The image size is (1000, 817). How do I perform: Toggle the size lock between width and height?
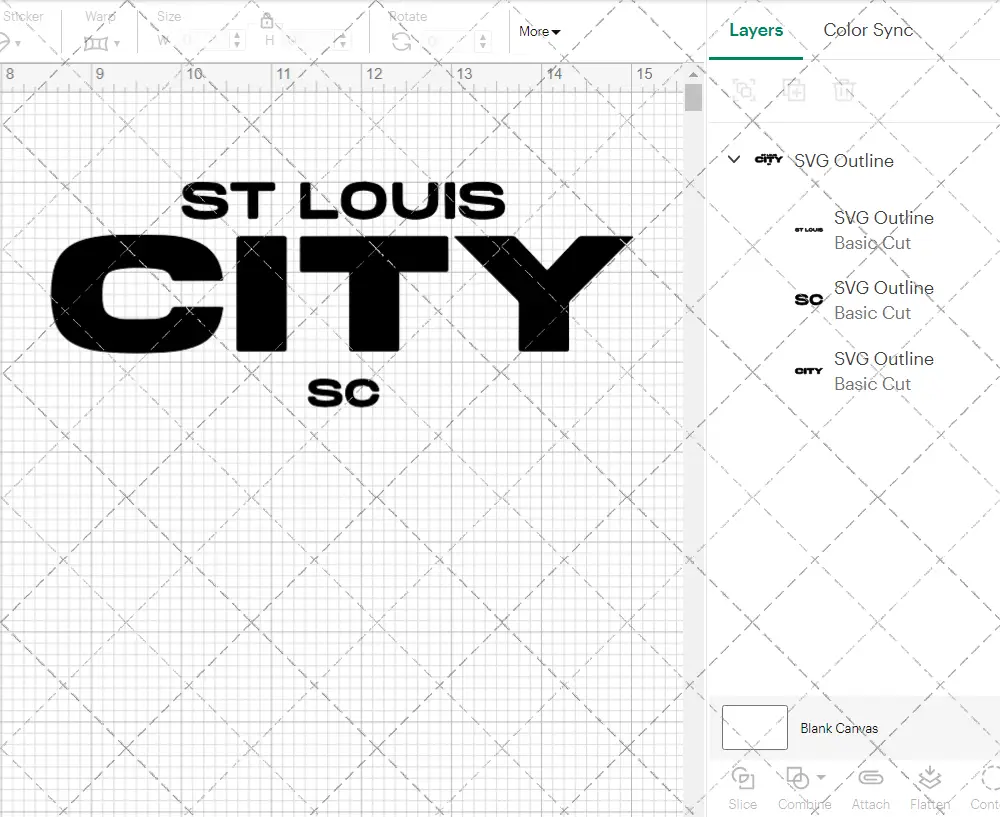click(x=268, y=20)
